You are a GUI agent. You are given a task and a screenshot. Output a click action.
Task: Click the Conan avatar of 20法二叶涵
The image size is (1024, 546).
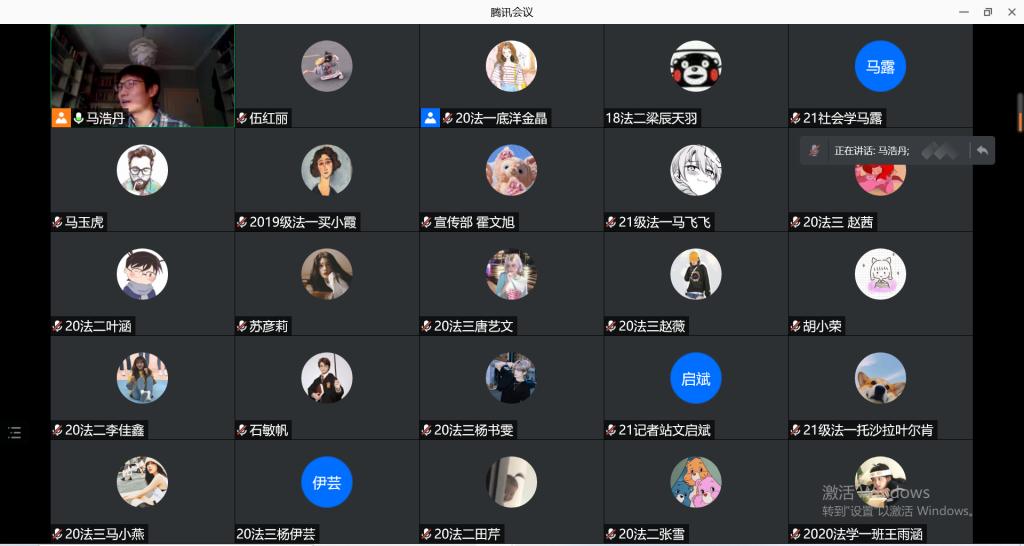pos(142,274)
